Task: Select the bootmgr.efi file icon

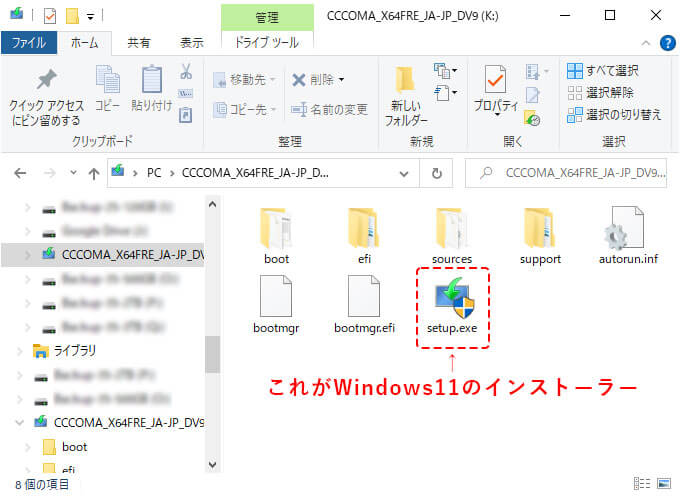Action: pyautogui.click(x=364, y=296)
